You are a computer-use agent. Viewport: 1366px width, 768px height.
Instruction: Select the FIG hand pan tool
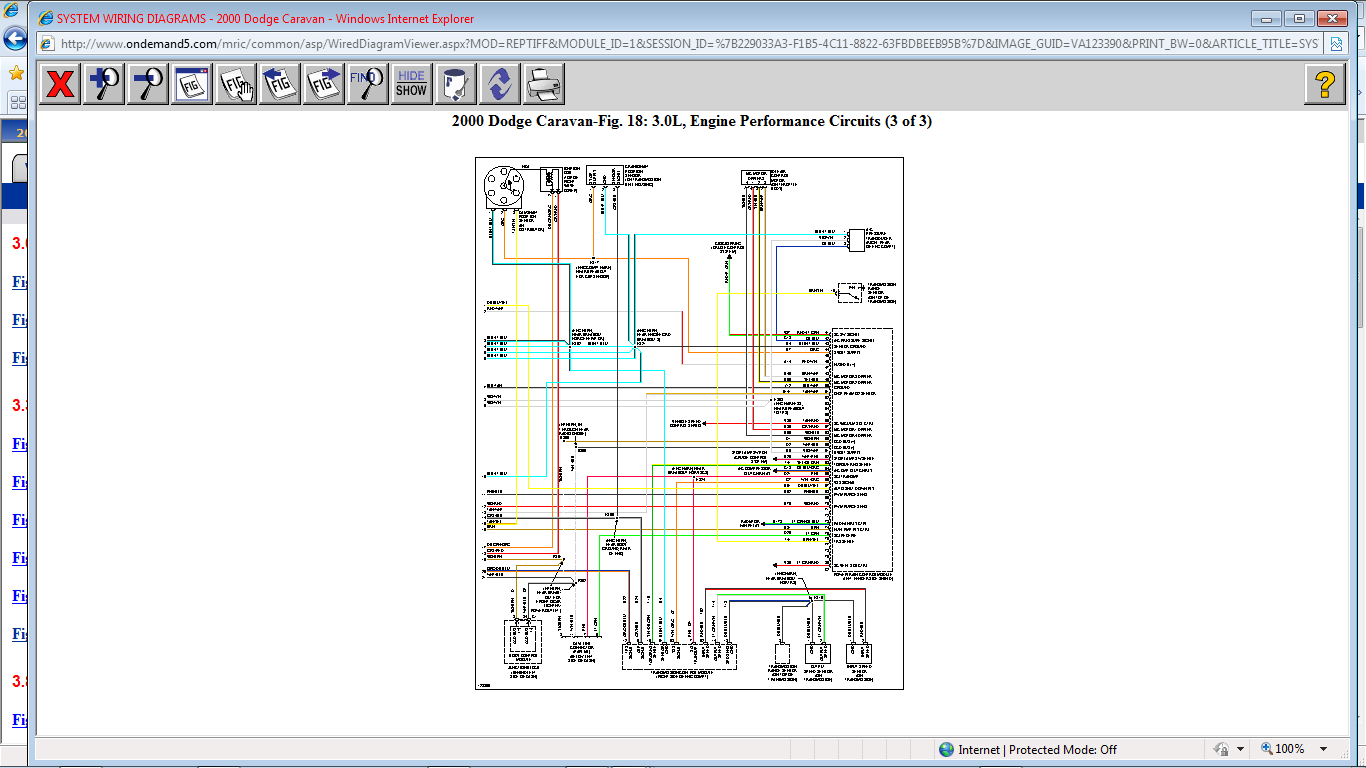click(236, 84)
